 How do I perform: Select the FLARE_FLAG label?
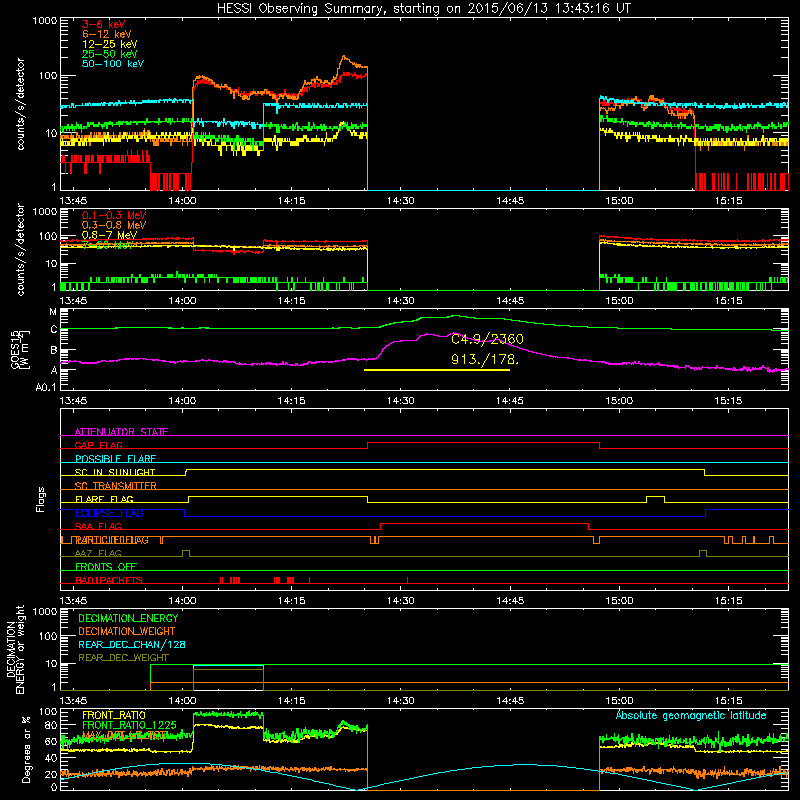(104, 499)
